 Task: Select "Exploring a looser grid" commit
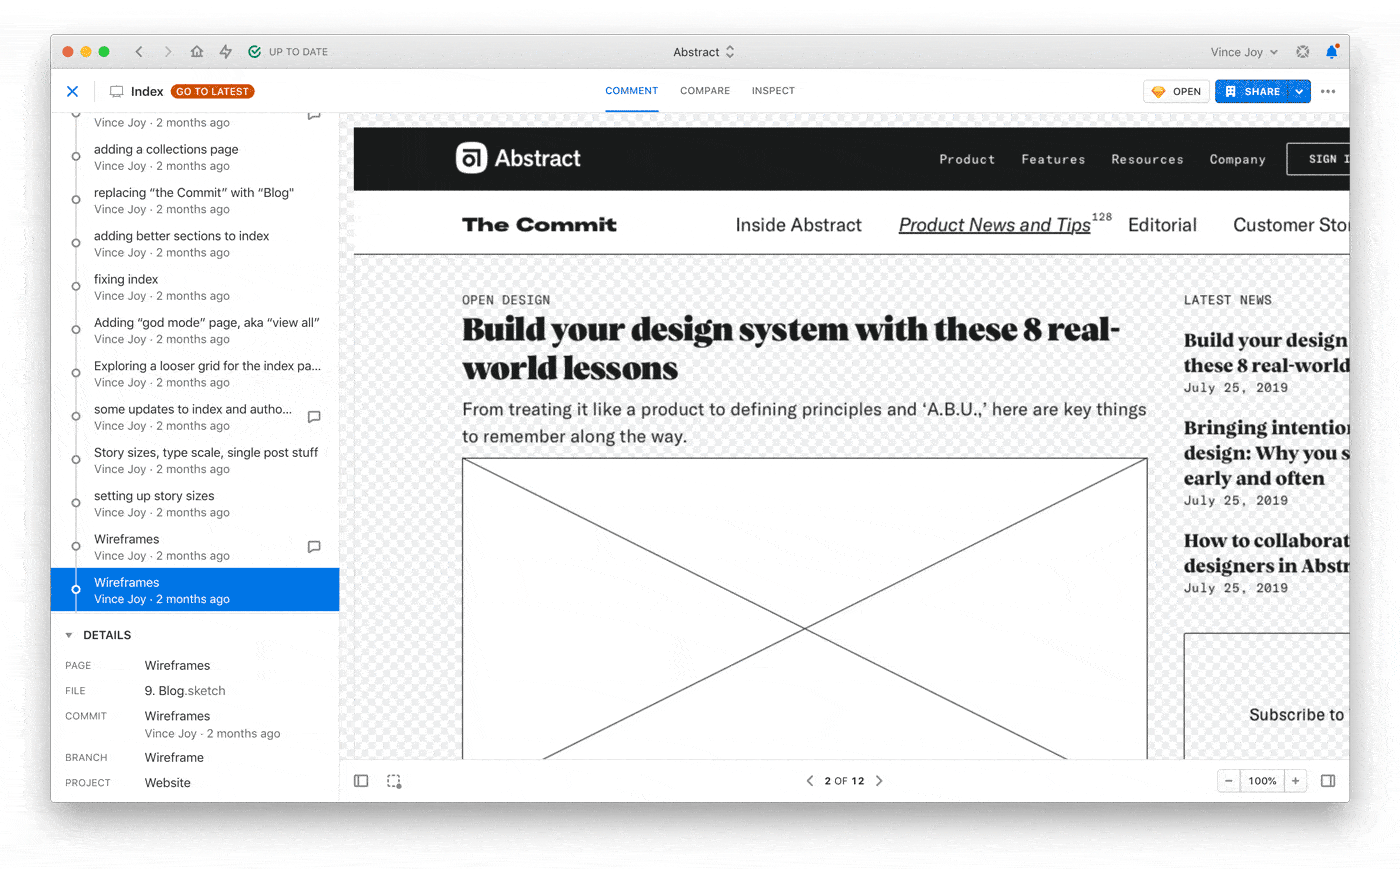click(x=195, y=374)
